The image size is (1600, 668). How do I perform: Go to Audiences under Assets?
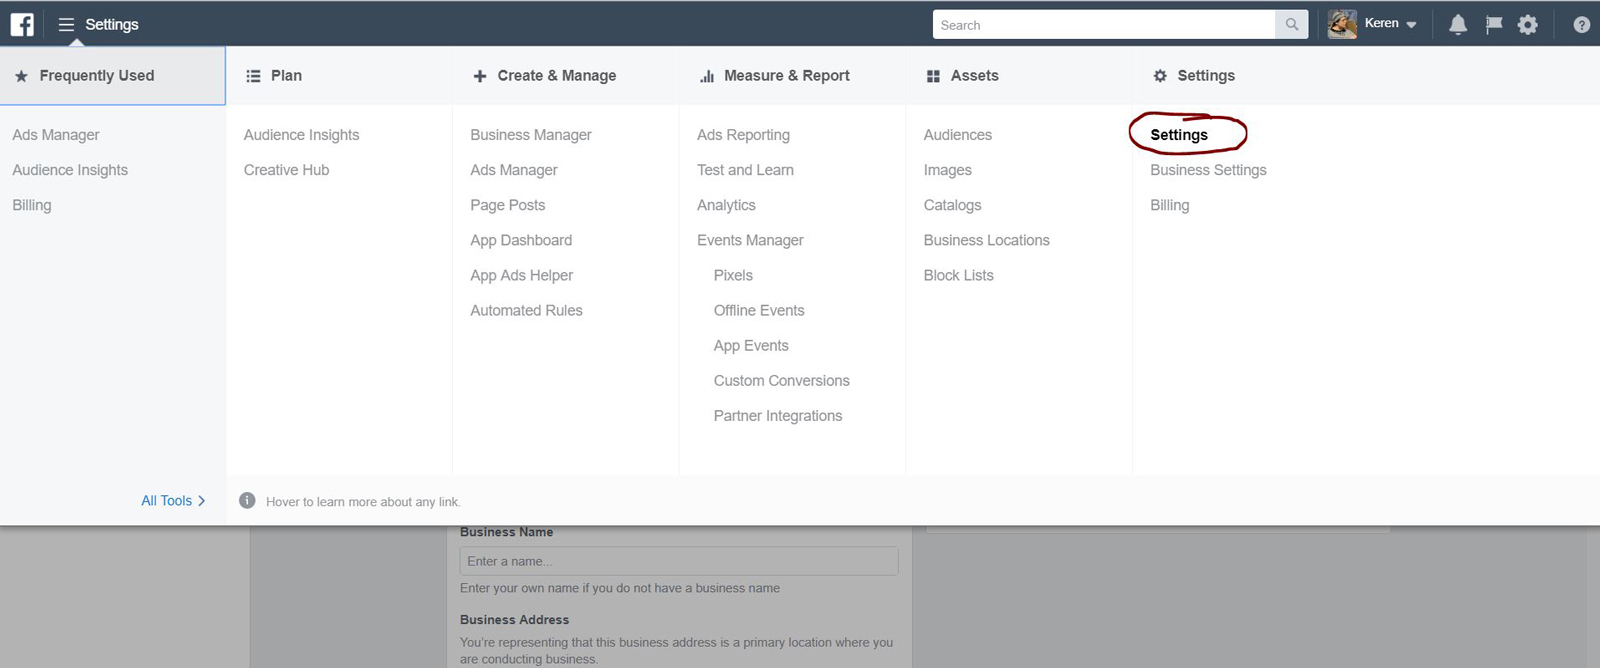[957, 135]
